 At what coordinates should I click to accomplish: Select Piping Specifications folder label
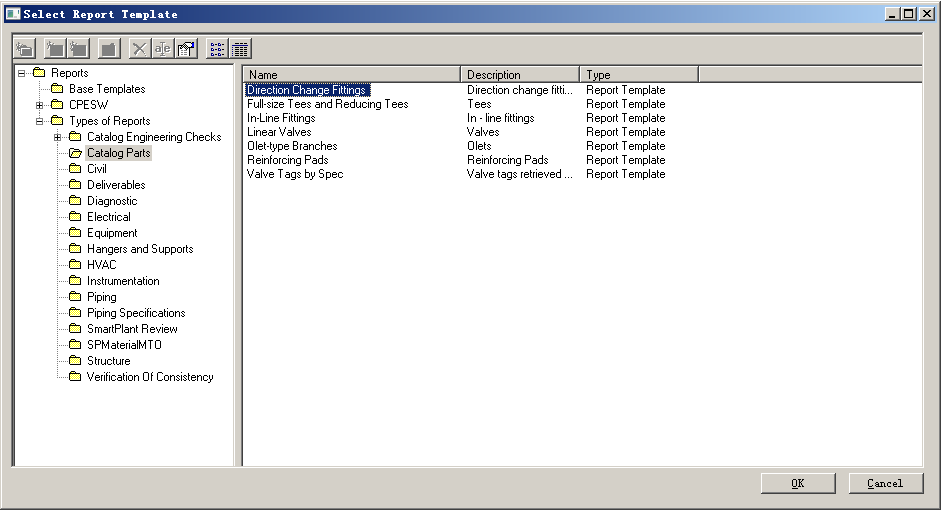[136, 313]
